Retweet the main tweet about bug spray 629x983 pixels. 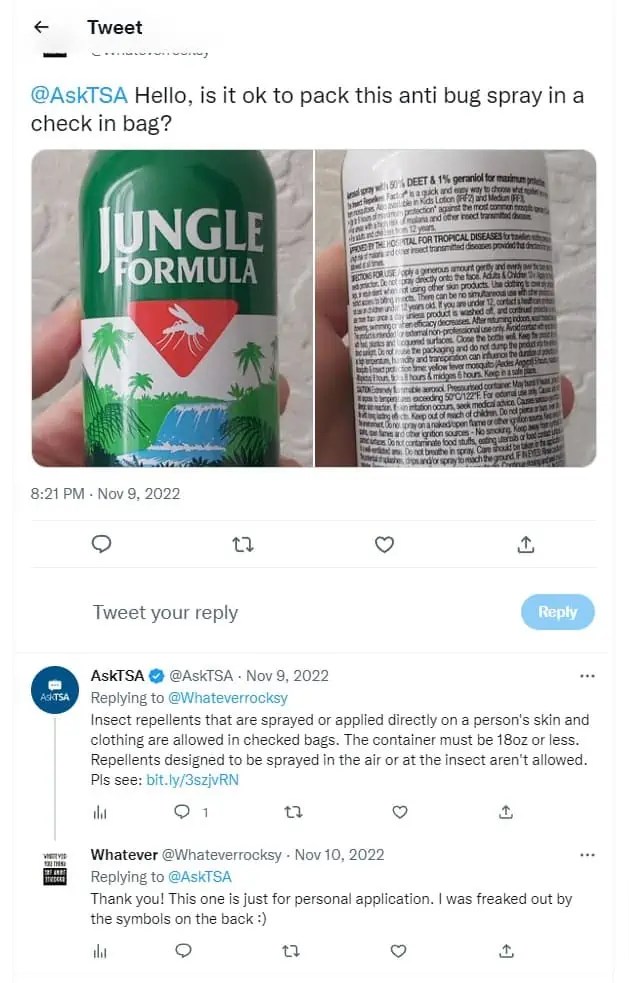(243, 545)
